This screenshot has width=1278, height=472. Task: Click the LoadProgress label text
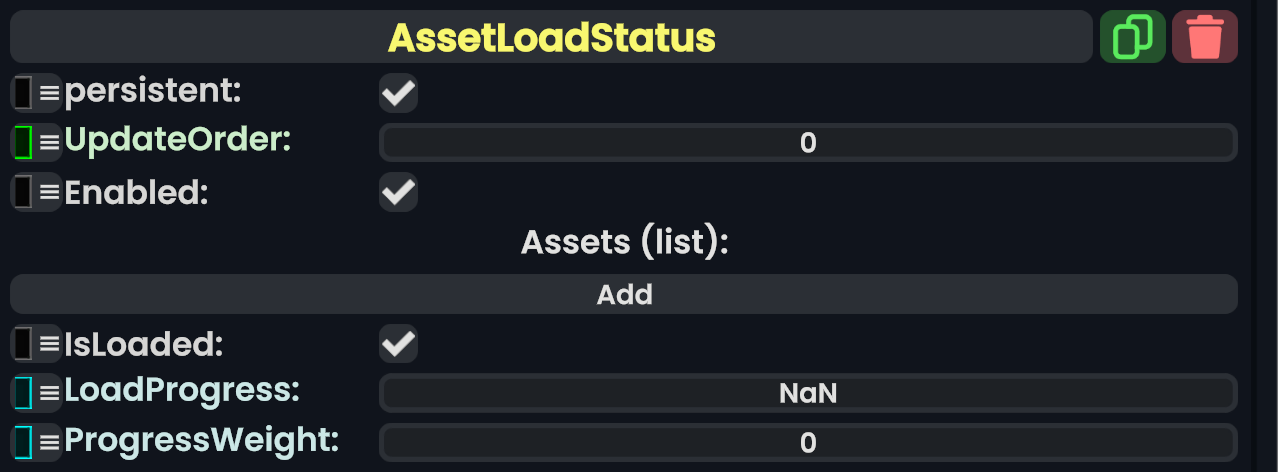[182, 391]
